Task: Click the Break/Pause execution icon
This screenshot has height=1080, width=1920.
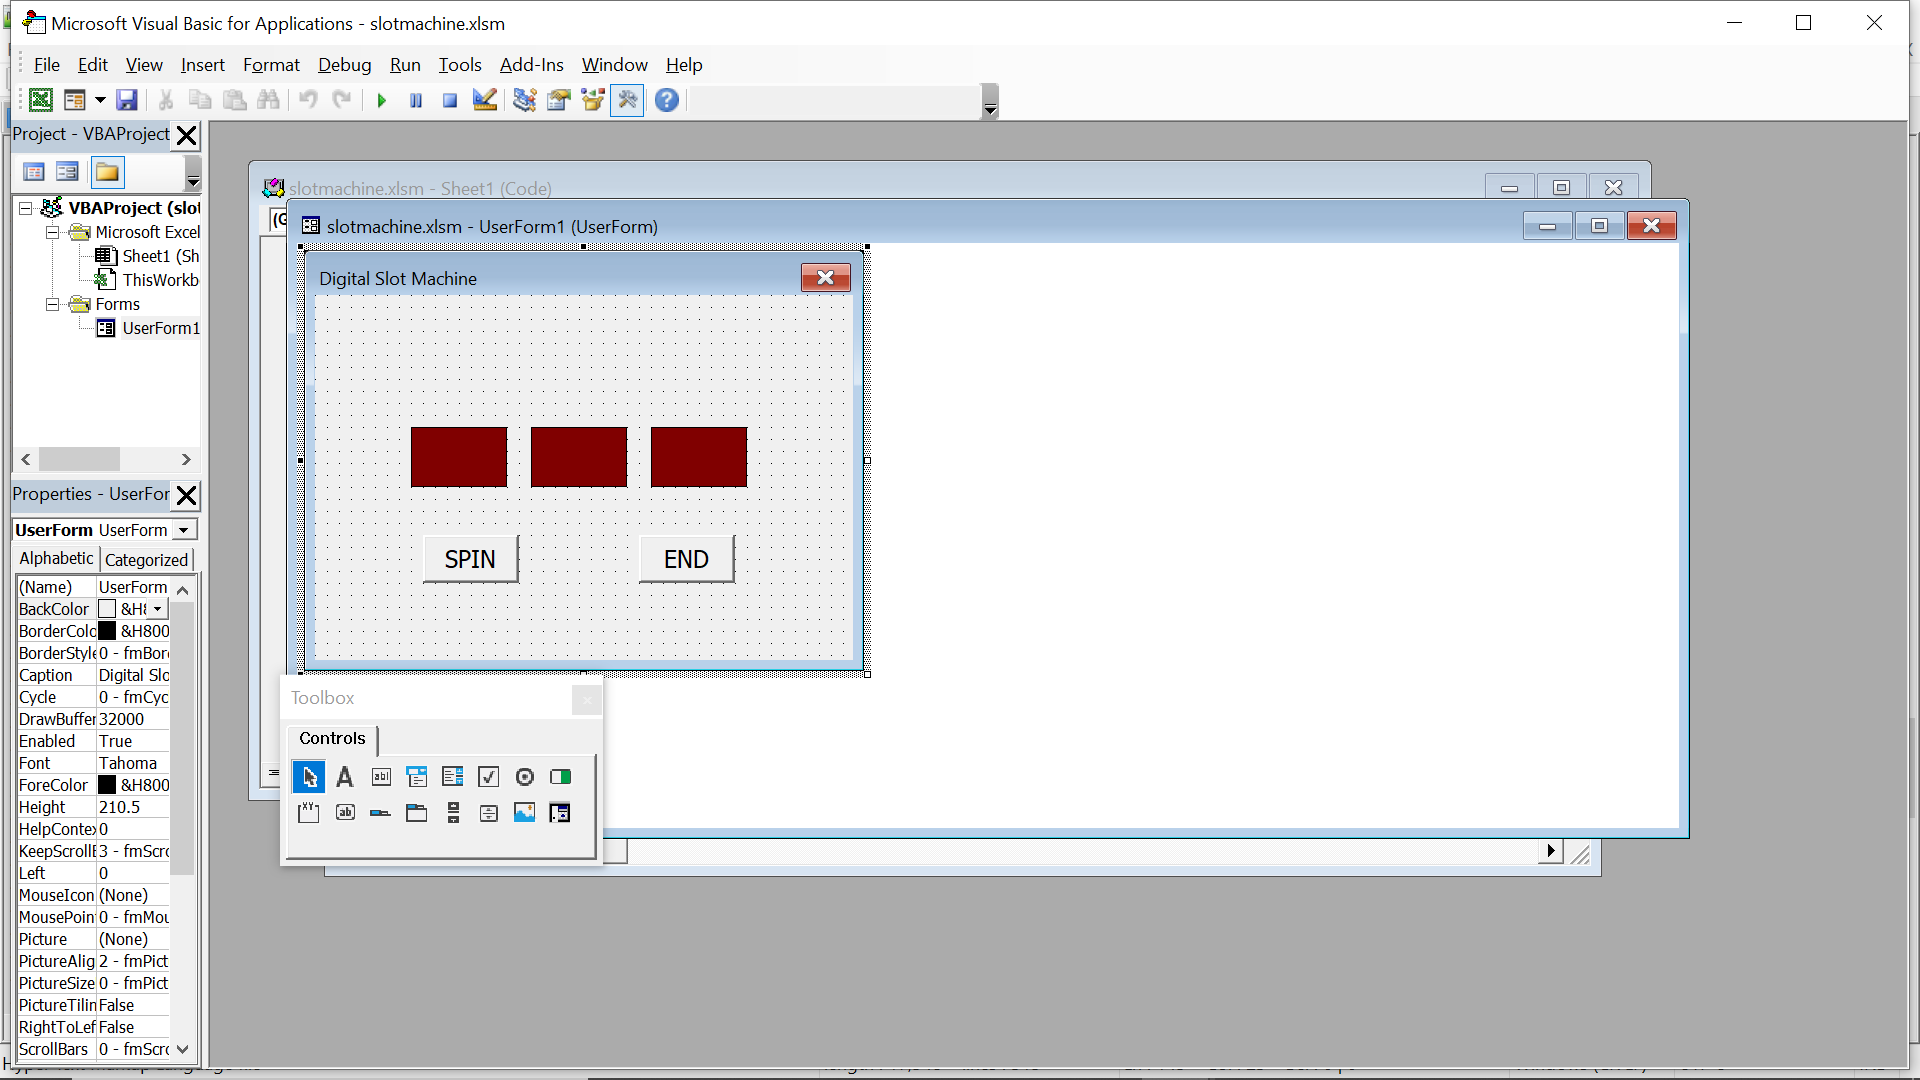Action: (x=415, y=100)
